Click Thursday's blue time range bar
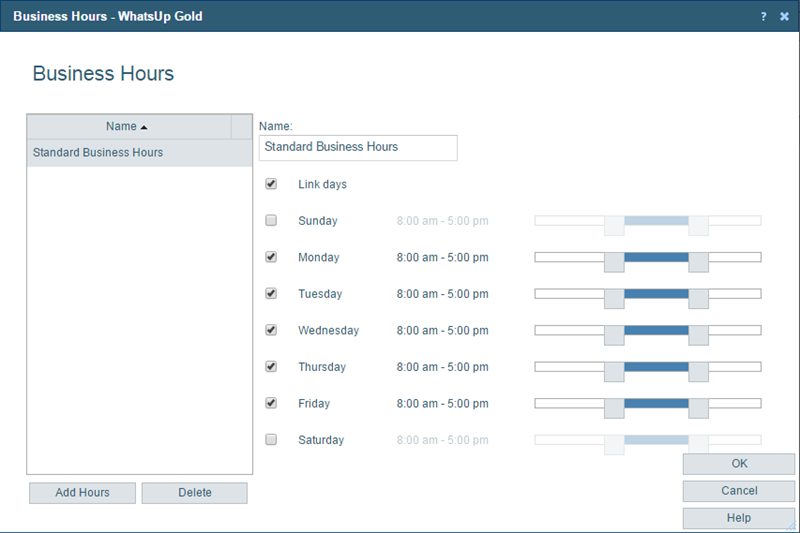This screenshot has width=800, height=533. pos(656,367)
